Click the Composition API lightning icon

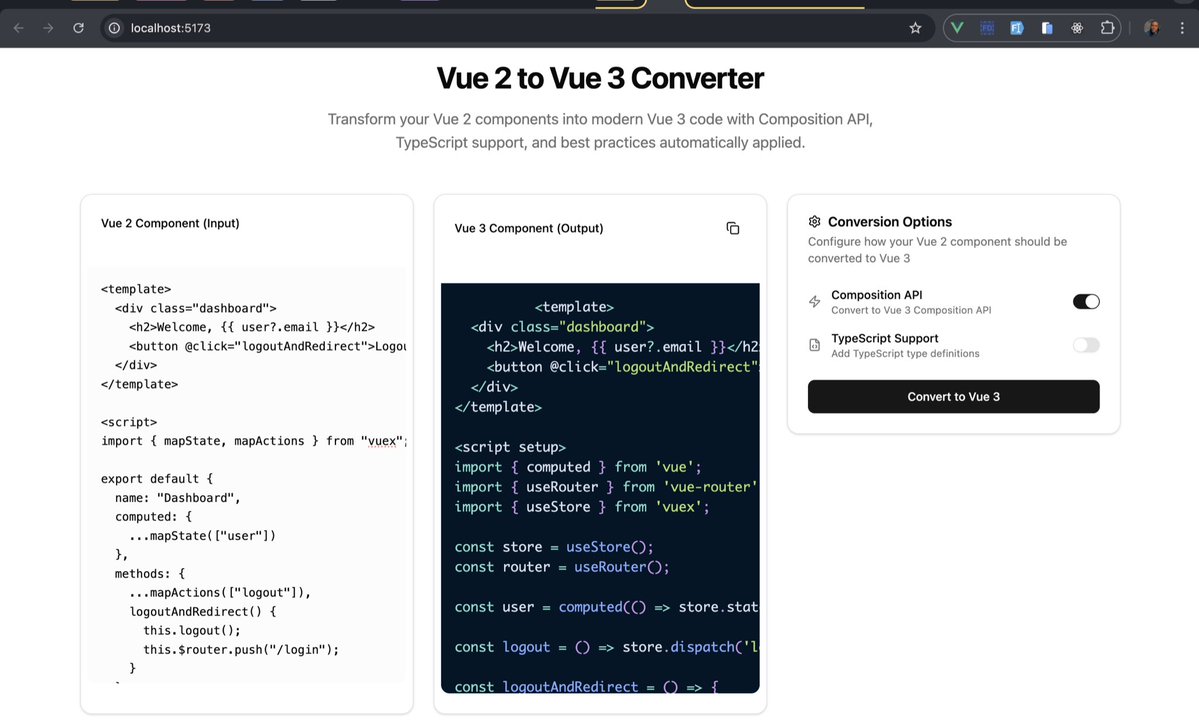(814, 301)
